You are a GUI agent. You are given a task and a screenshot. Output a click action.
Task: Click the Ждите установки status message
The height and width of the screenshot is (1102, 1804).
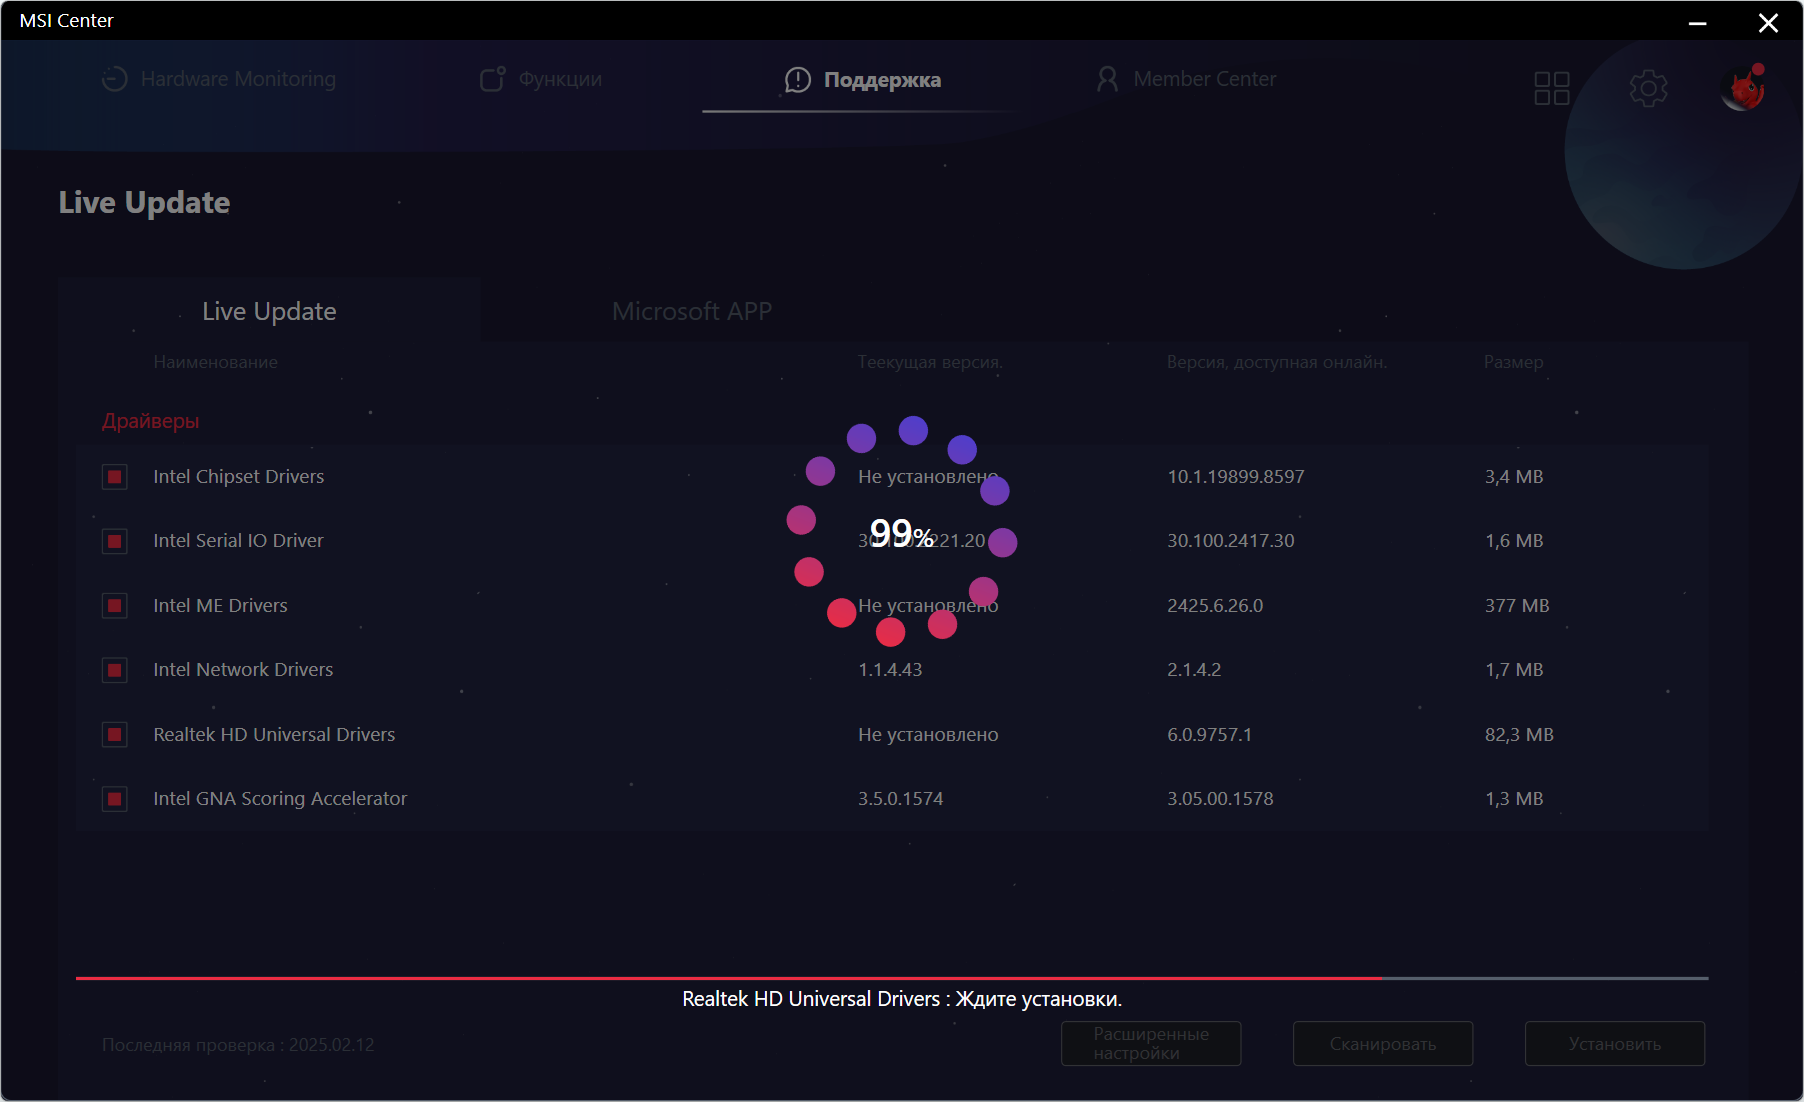(x=902, y=999)
